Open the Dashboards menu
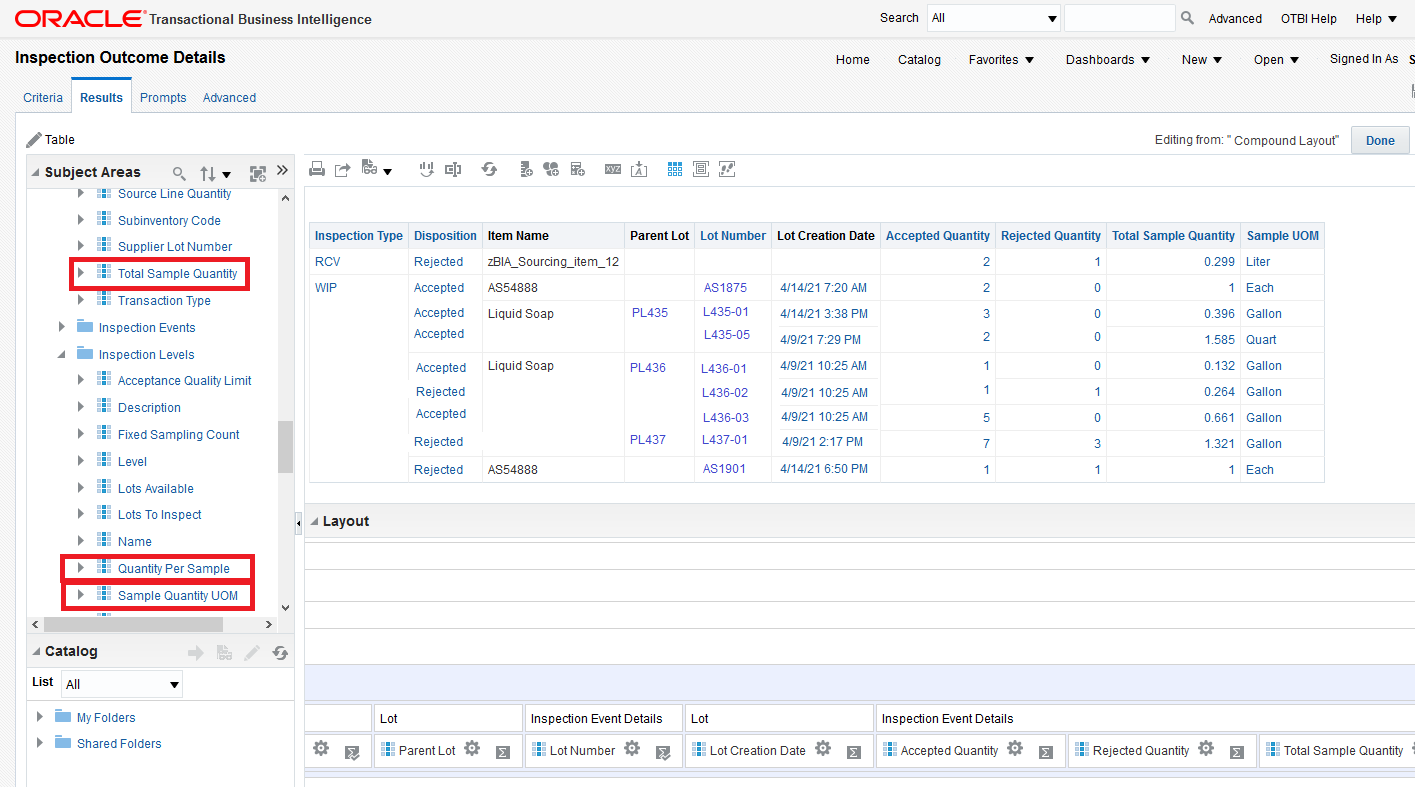1415x787 pixels. click(1107, 60)
